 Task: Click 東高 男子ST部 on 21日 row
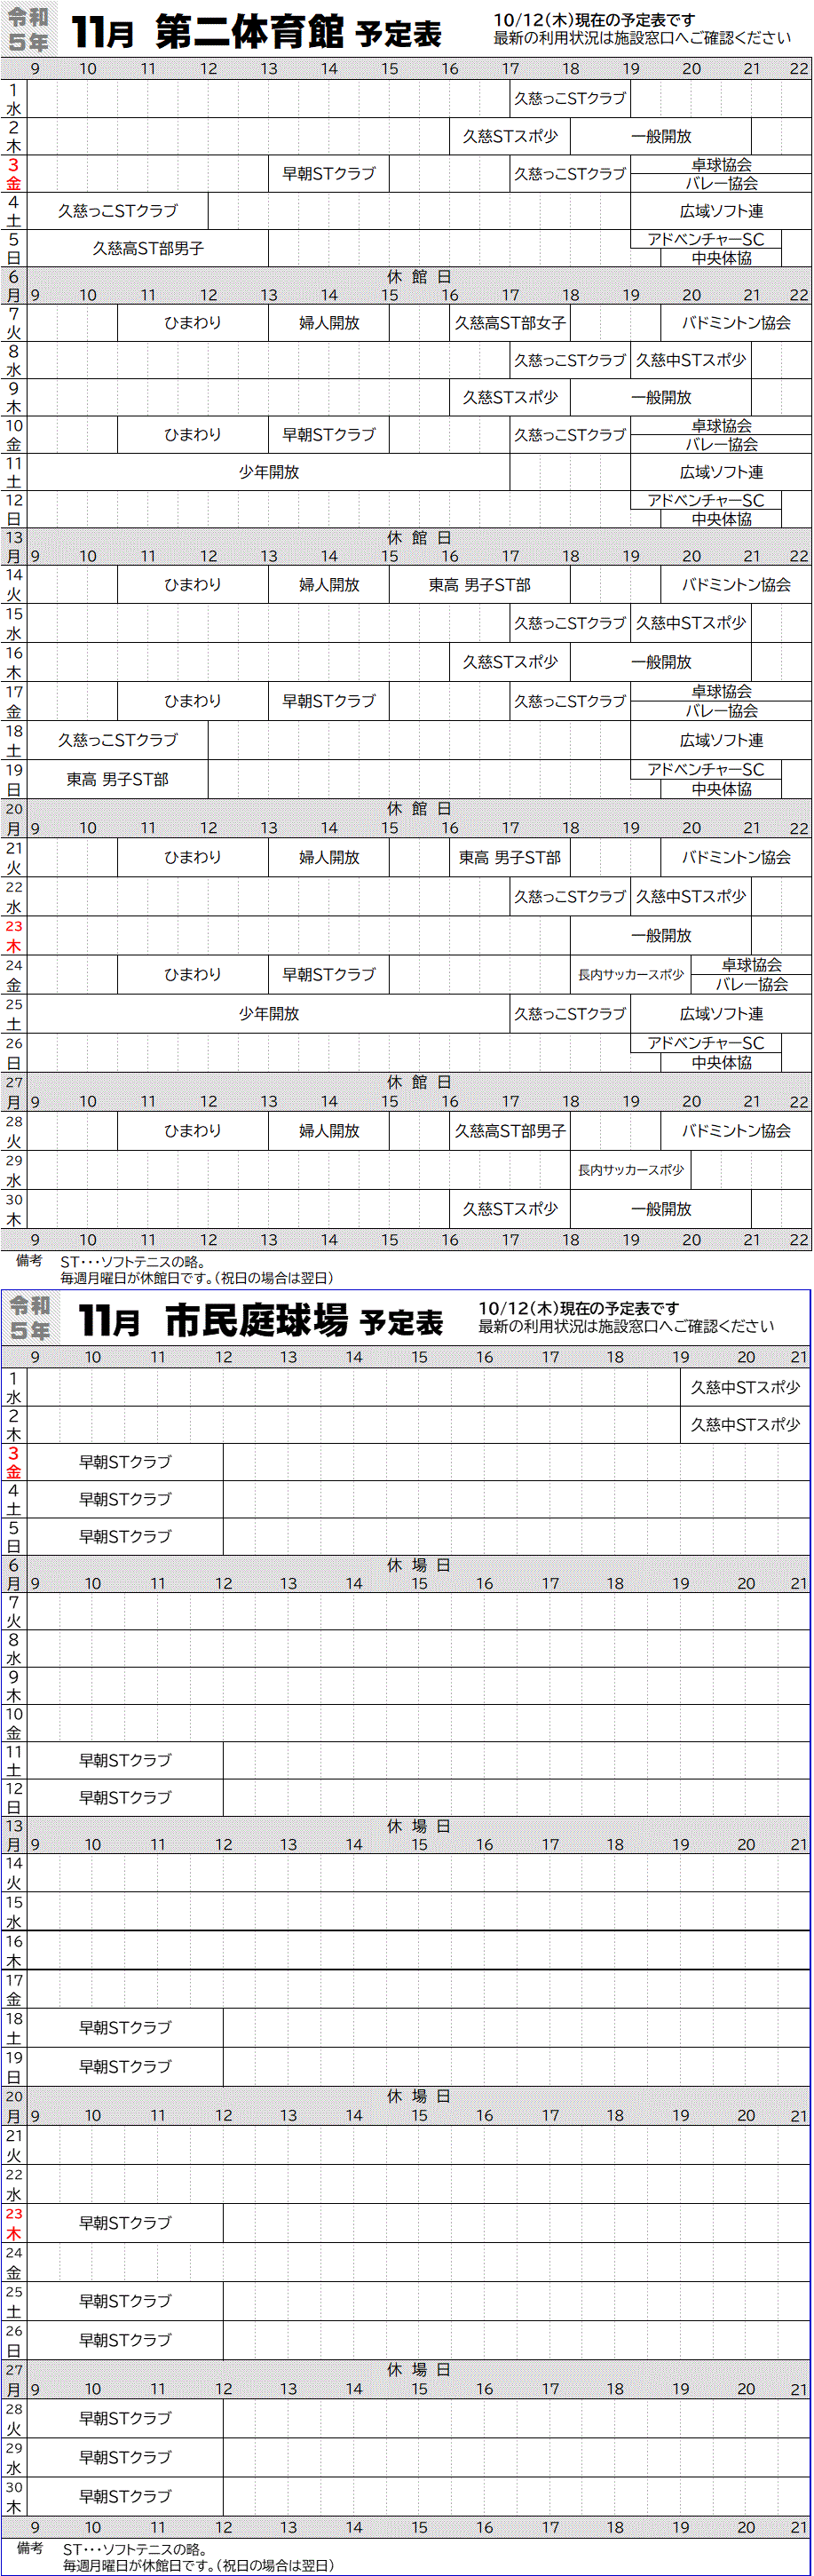[510, 857]
